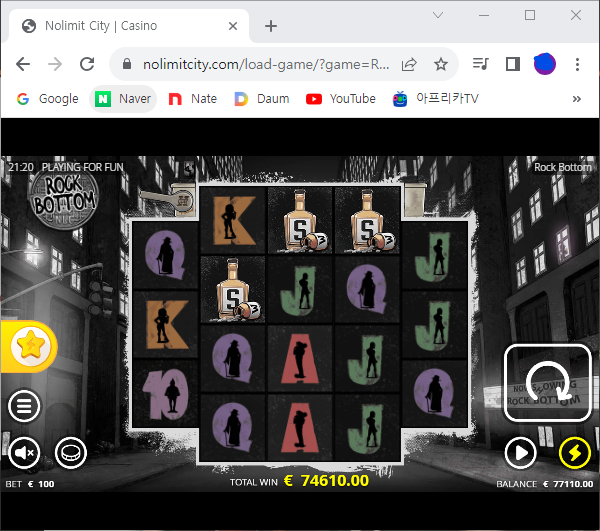Expand hidden bookmarks chevron
The image size is (600, 531).
point(577,99)
